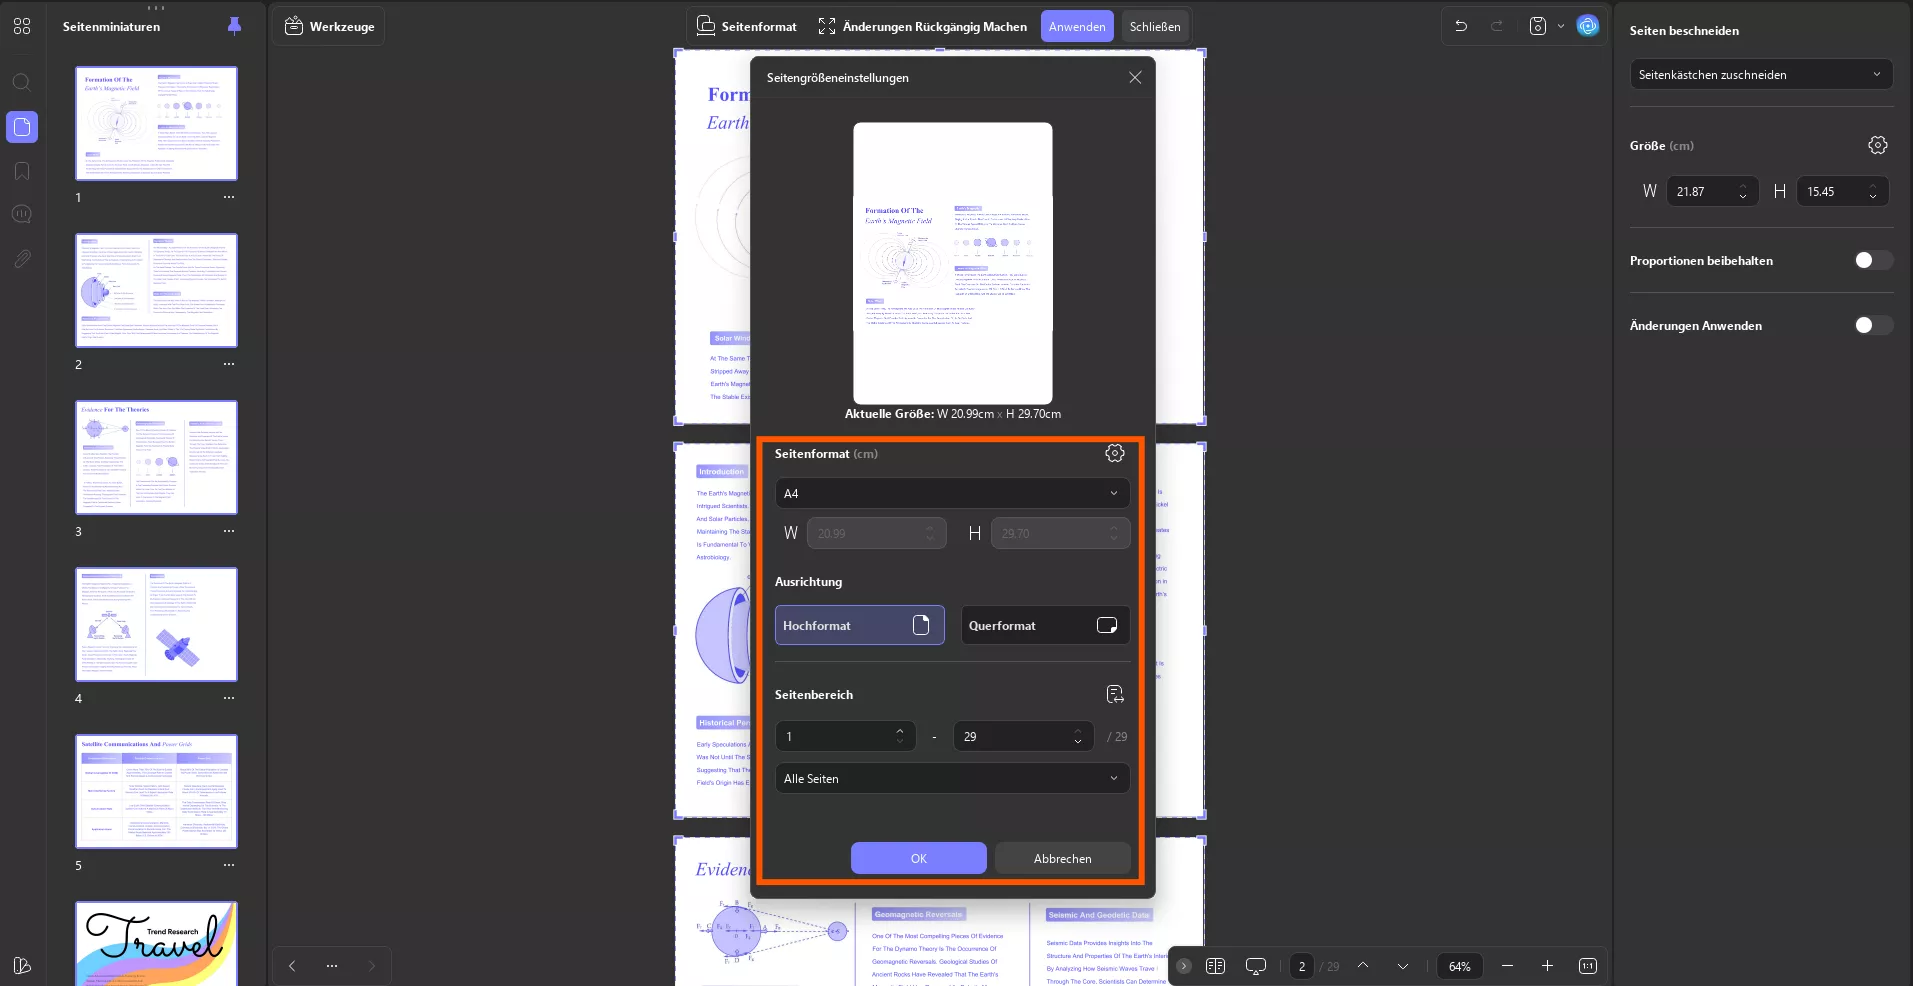Pin the Seitenminiaturen panel
The width and height of the screenshot is (1913, 986).
pyautogui.click(x=234, y=26)
